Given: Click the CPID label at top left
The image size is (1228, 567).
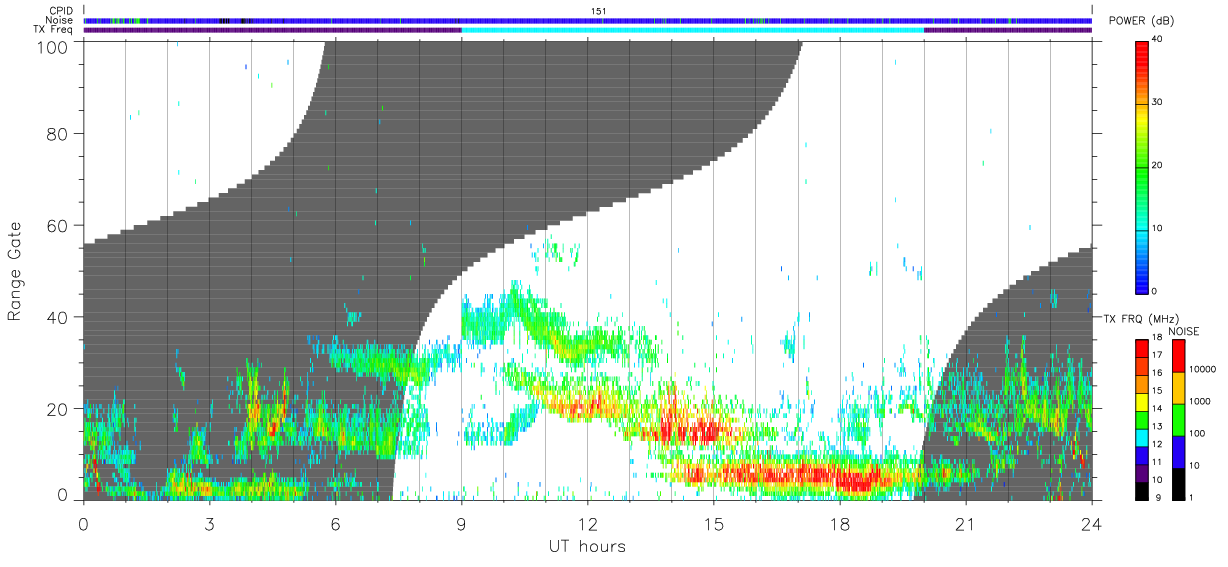Looking at the screenshot, I should 61,11.
